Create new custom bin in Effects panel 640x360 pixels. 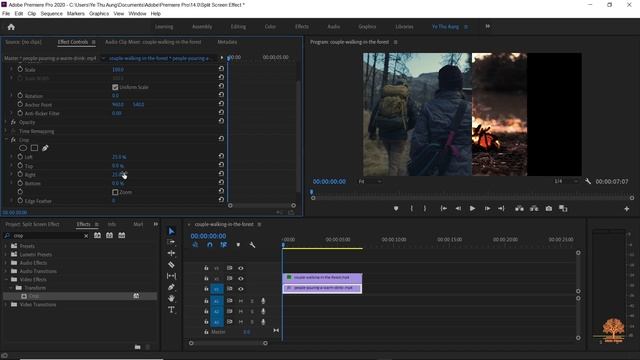point(138,347)
